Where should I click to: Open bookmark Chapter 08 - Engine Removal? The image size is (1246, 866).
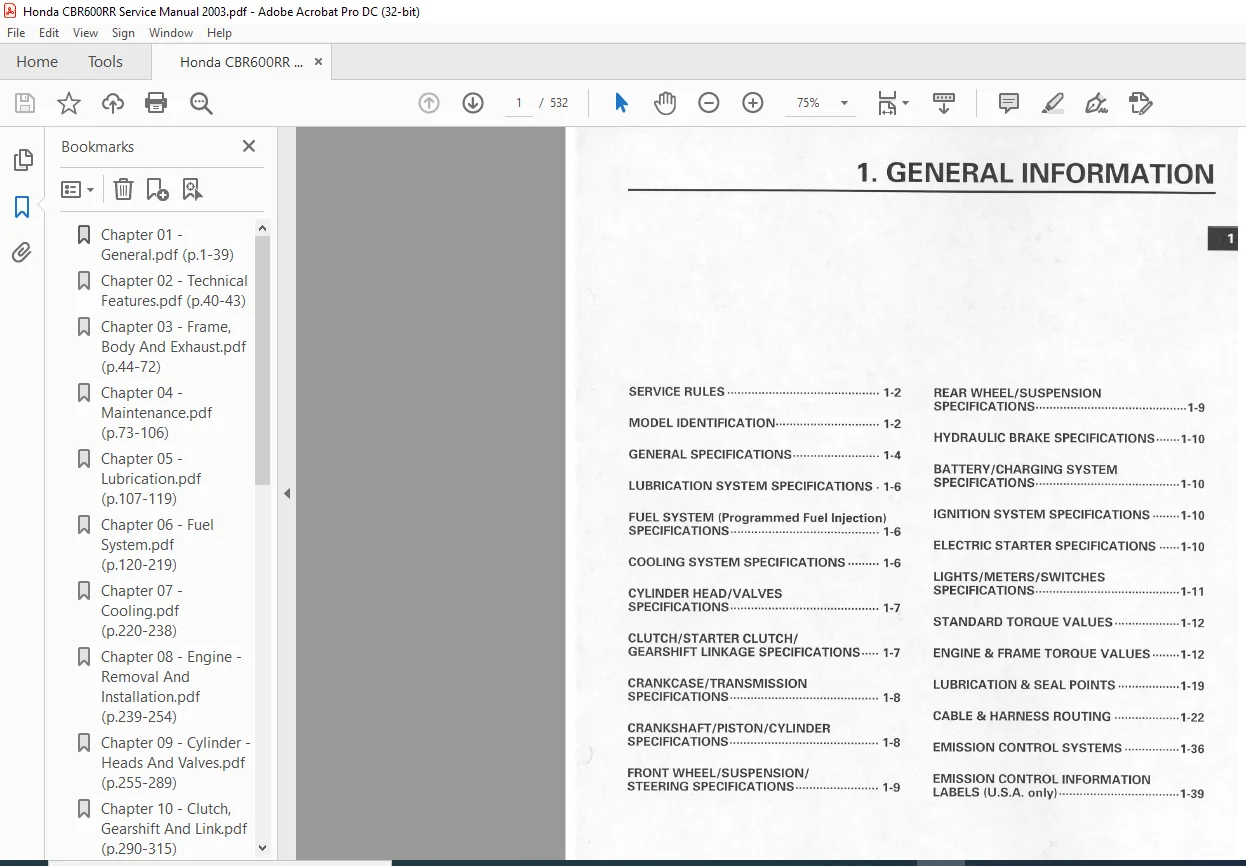coord(171,687)
